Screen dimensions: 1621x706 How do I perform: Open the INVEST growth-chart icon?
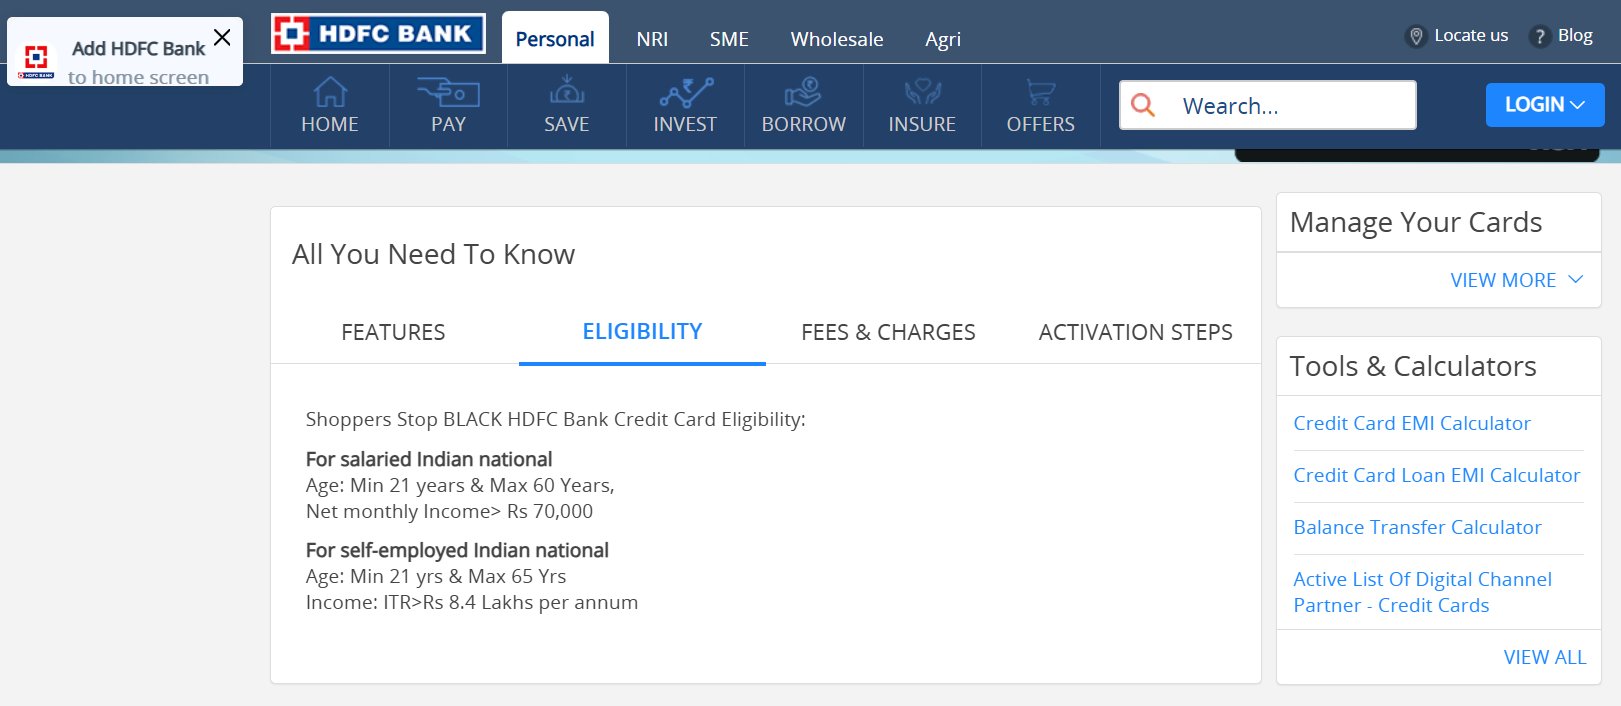coord(686,92)
